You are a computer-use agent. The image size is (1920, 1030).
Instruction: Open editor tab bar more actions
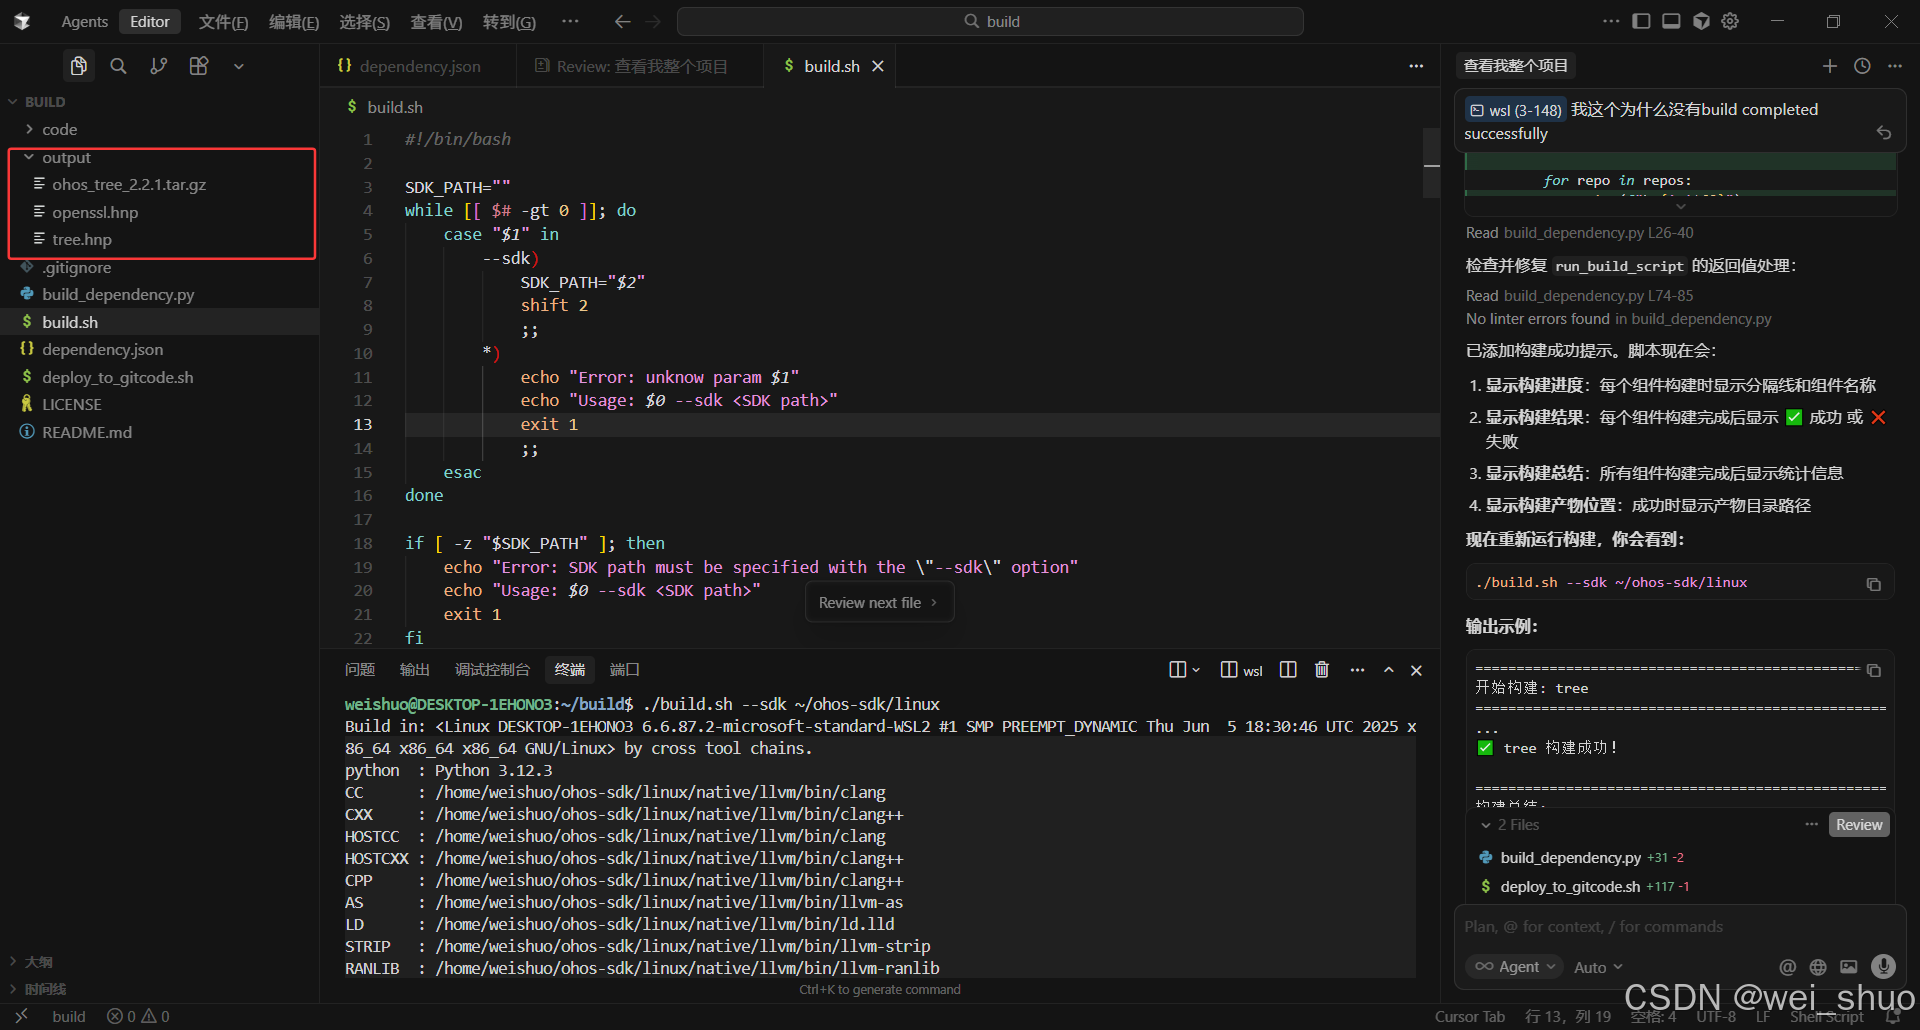1416,66
